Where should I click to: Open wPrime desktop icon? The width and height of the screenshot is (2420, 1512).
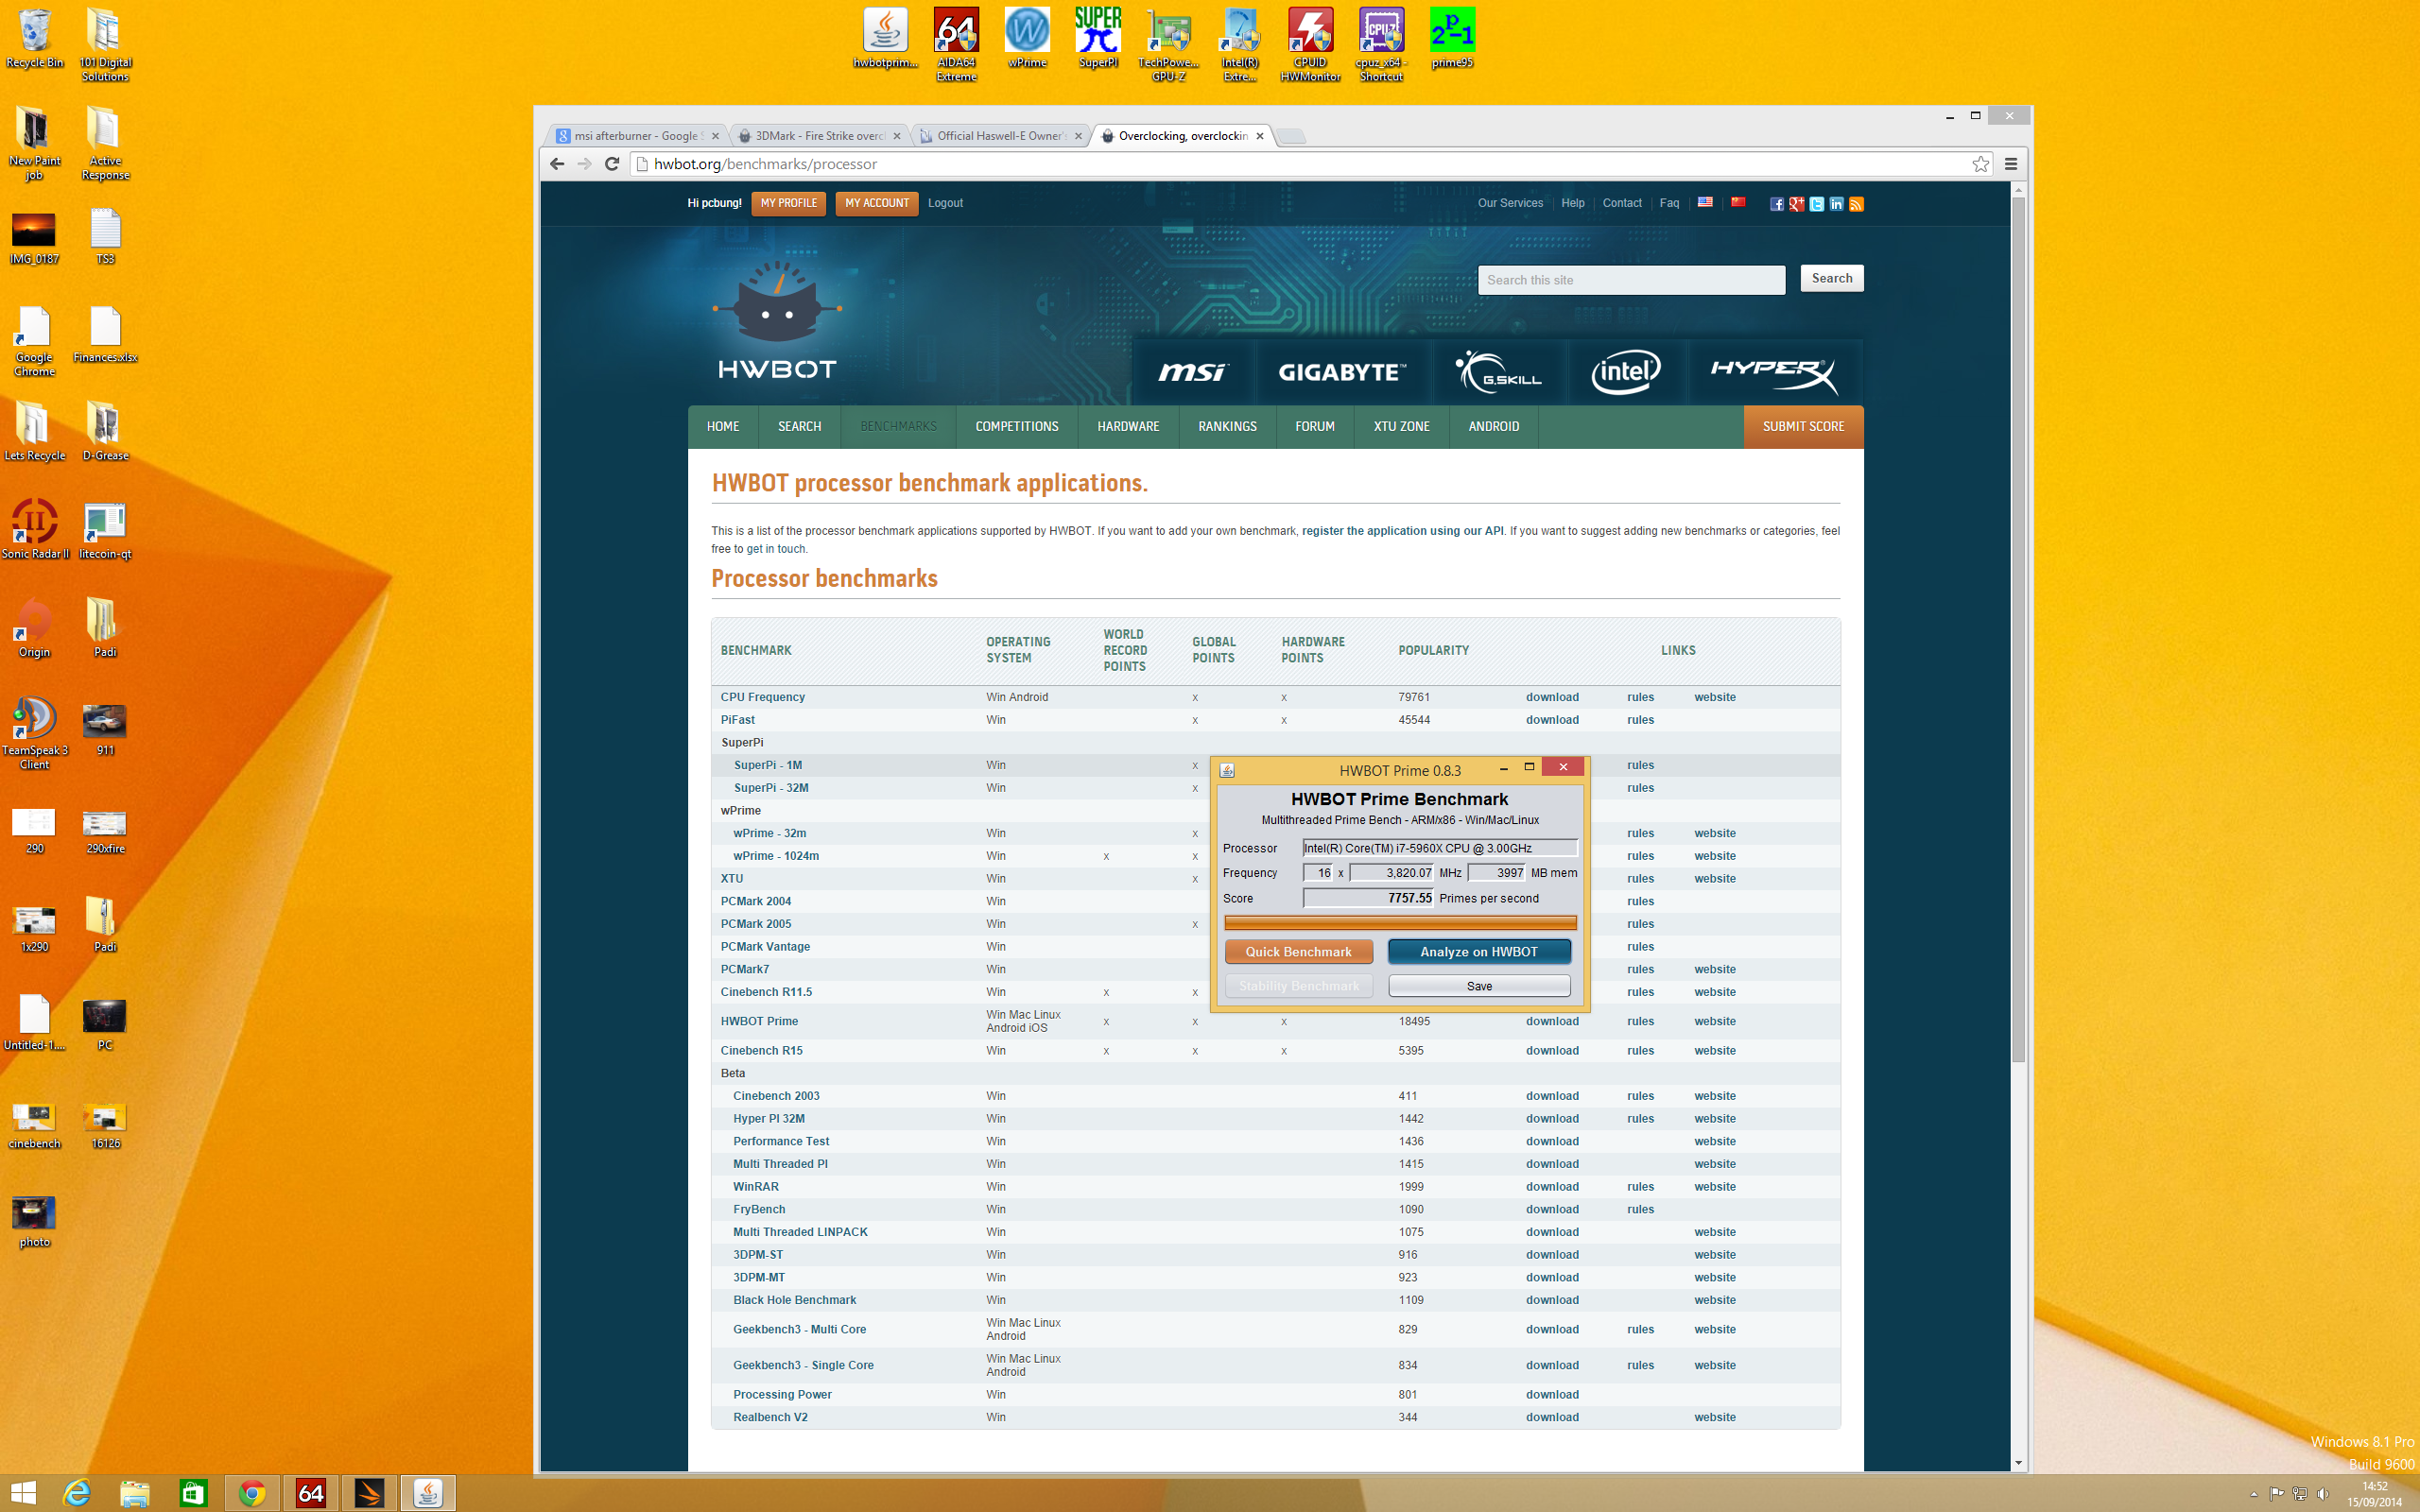click(x=1027, y=38)
